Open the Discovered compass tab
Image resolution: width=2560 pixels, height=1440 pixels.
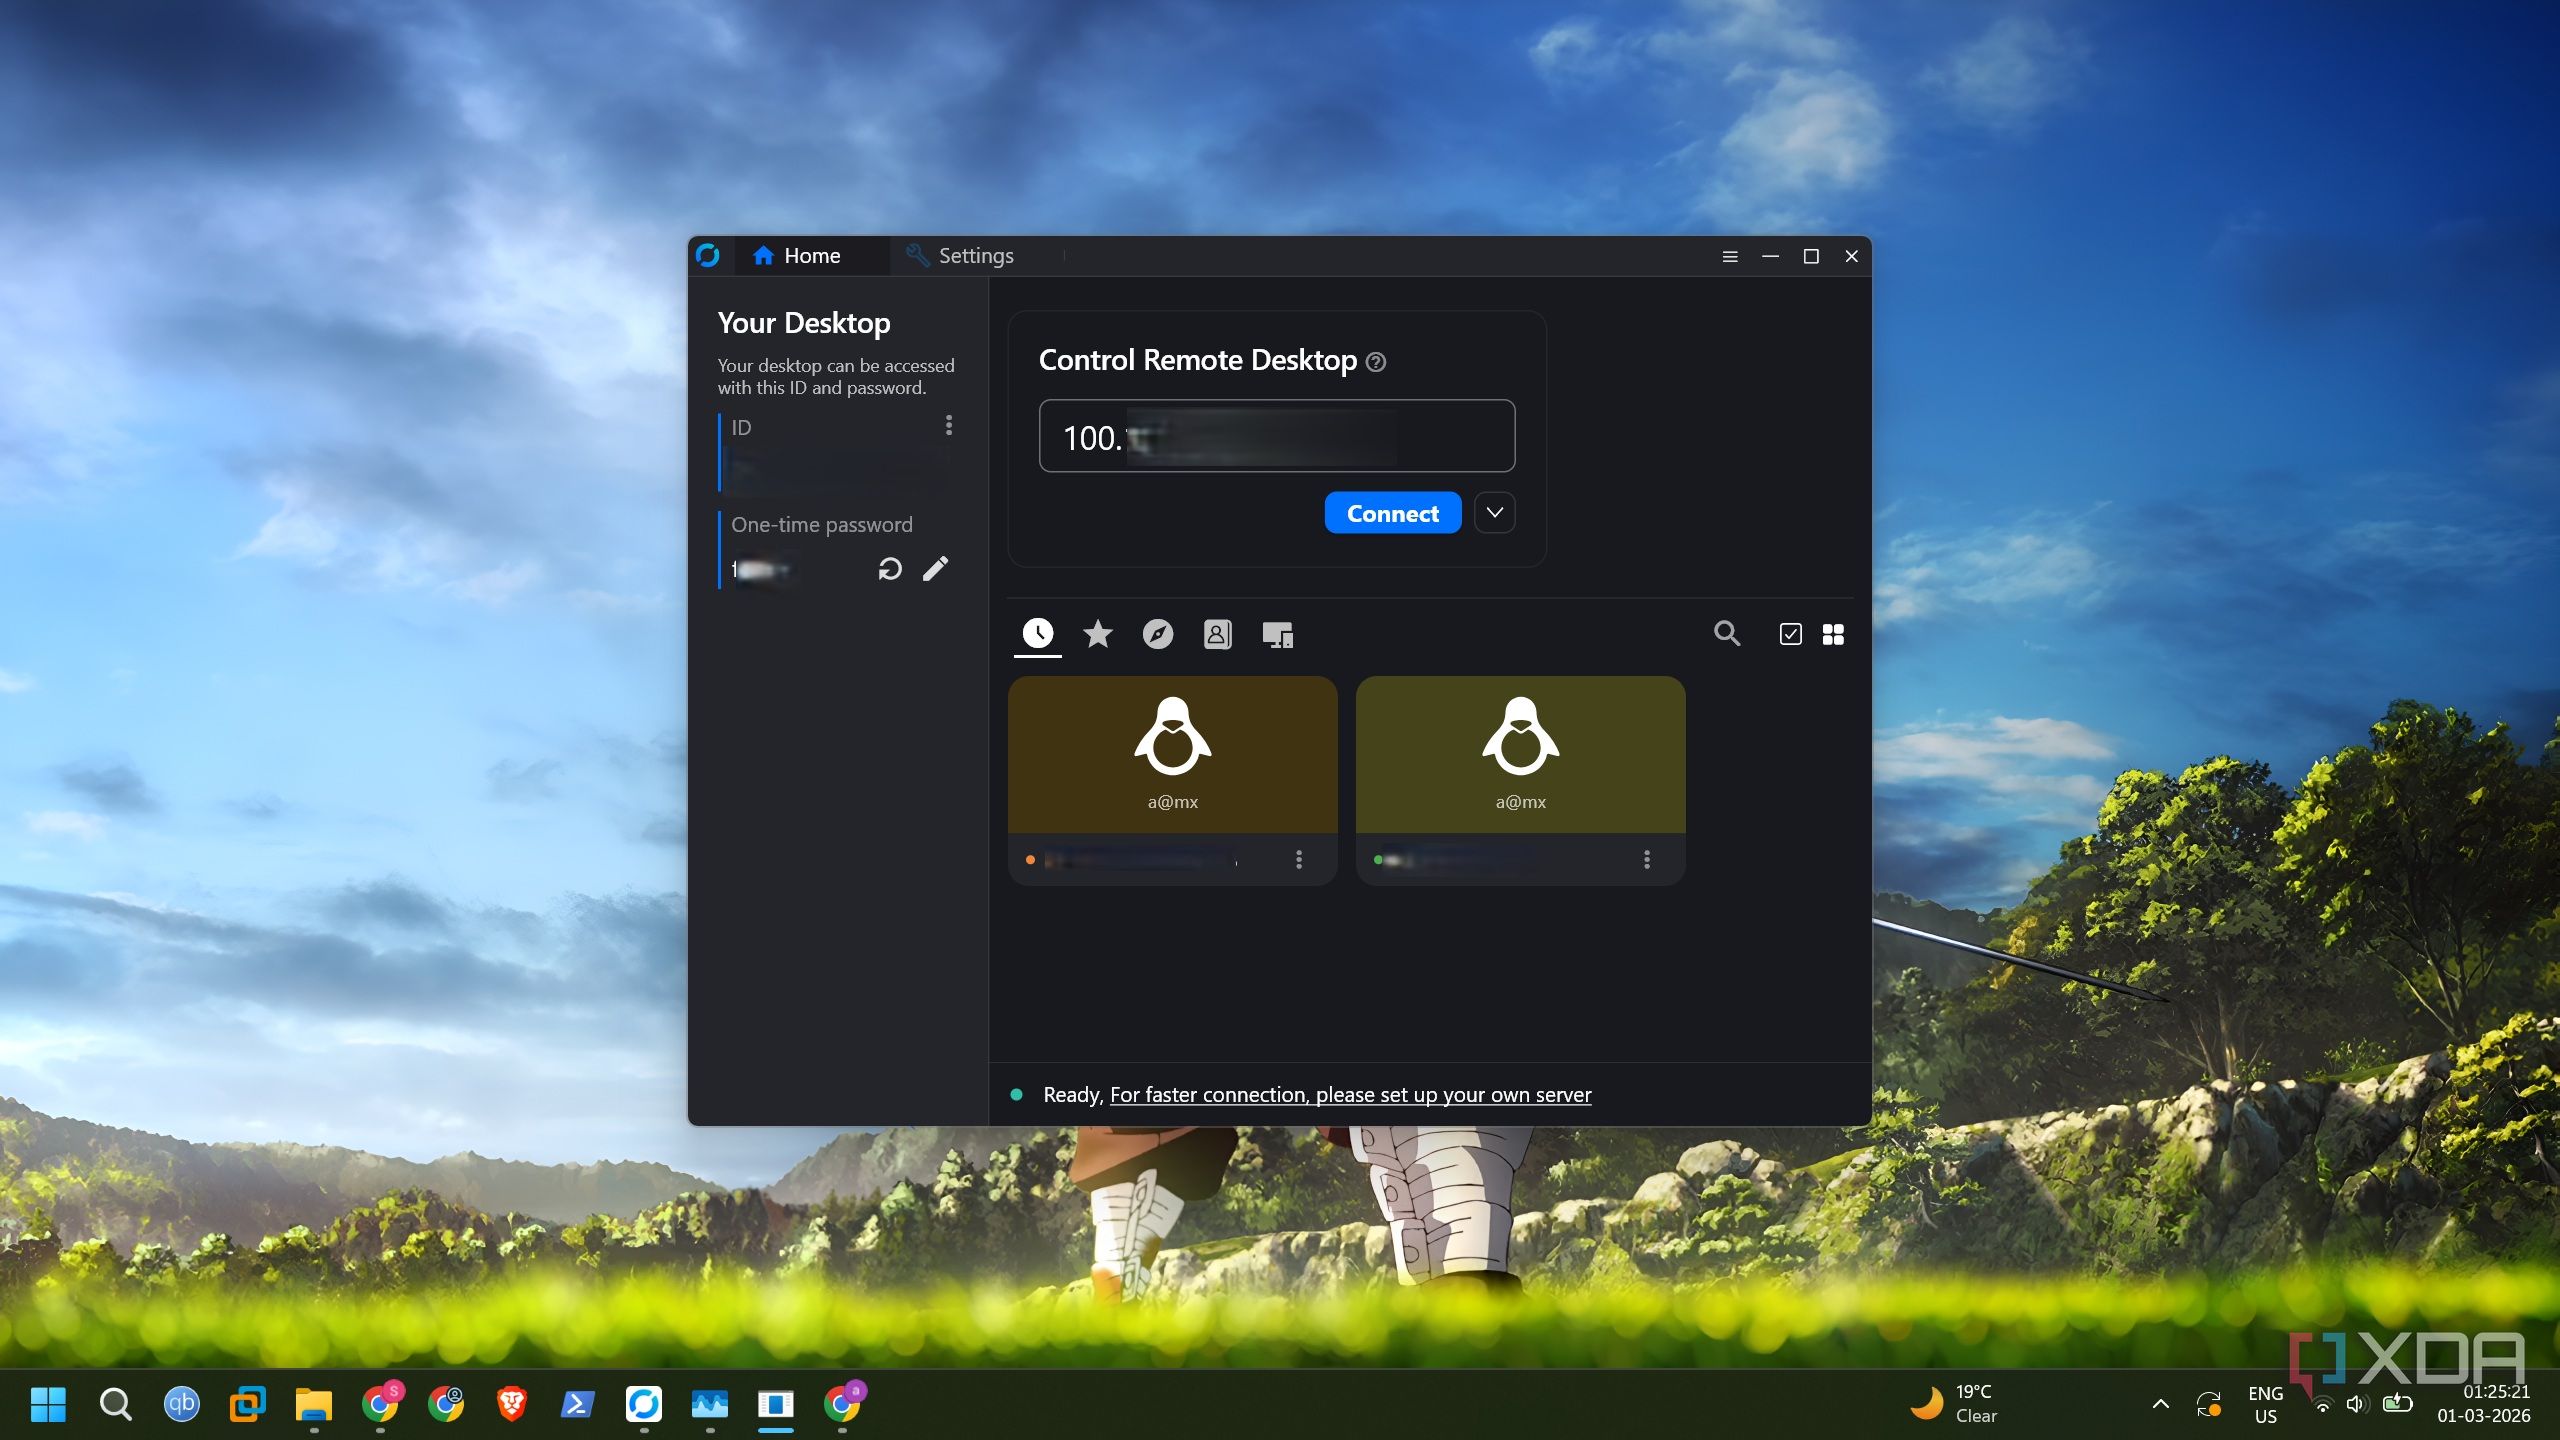pos(1158,634)
